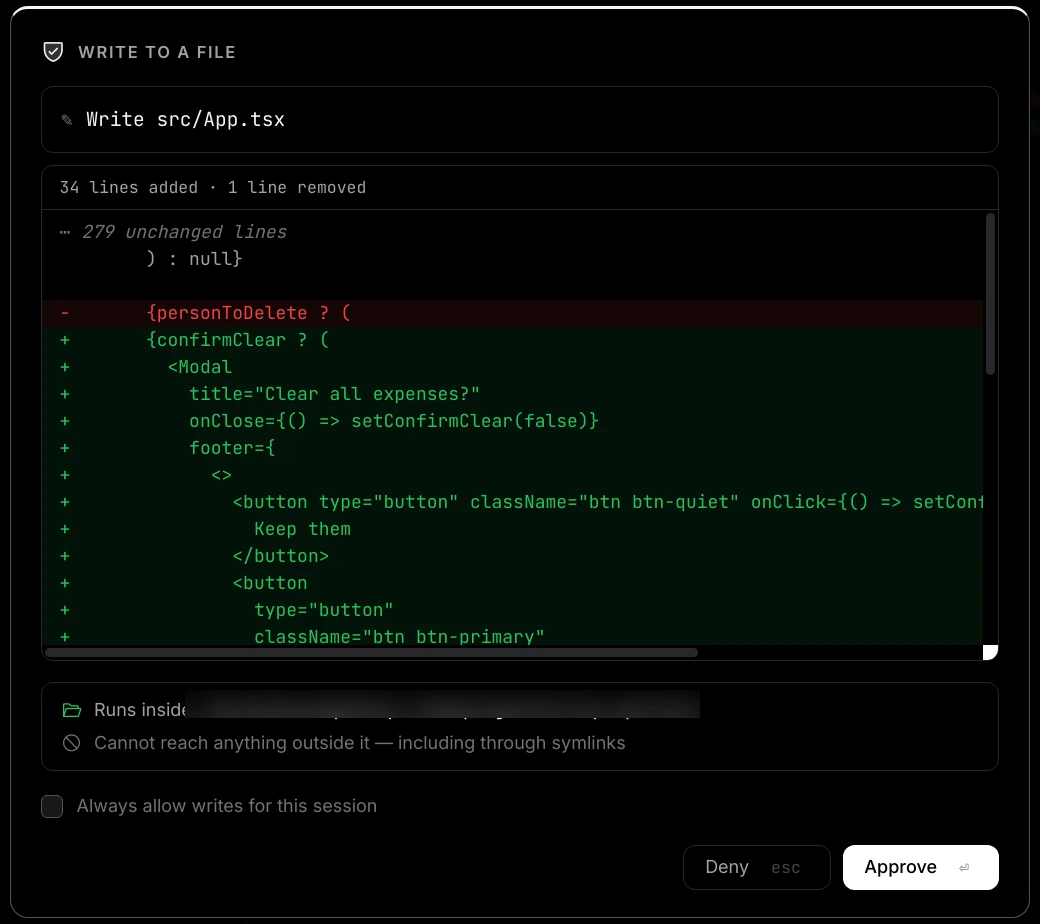Click the ") : null}" unchanged line
This screenshot has width=1040, height=924.
click(x=513, y=259)
